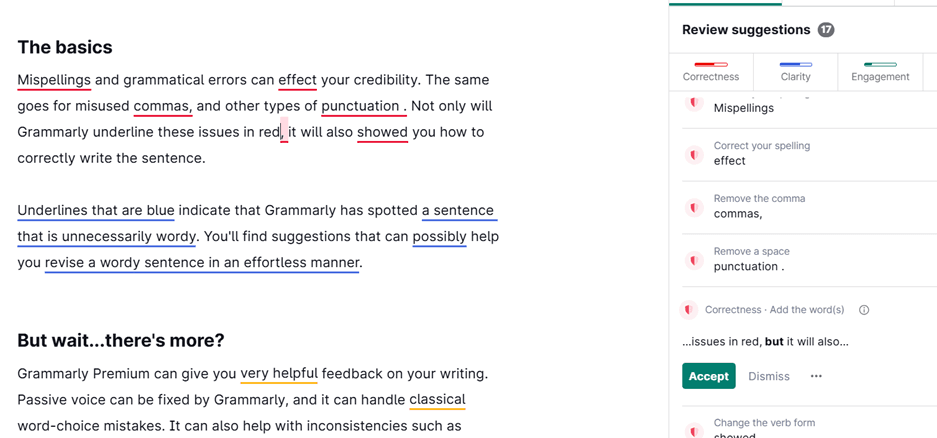
Task: Click the blue underlined word 'possibly'
Action: coord(440,237)
